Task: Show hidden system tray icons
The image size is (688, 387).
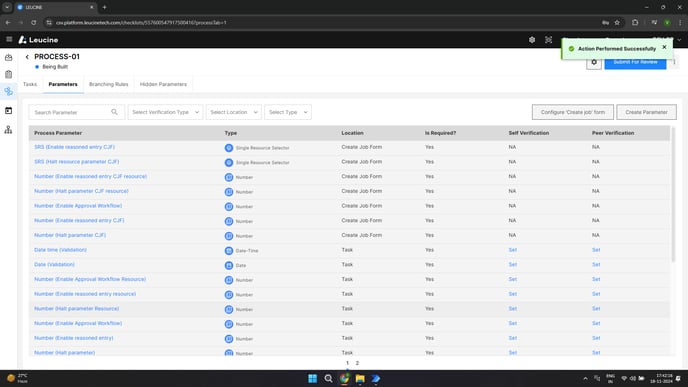Action: click(585, 379)
